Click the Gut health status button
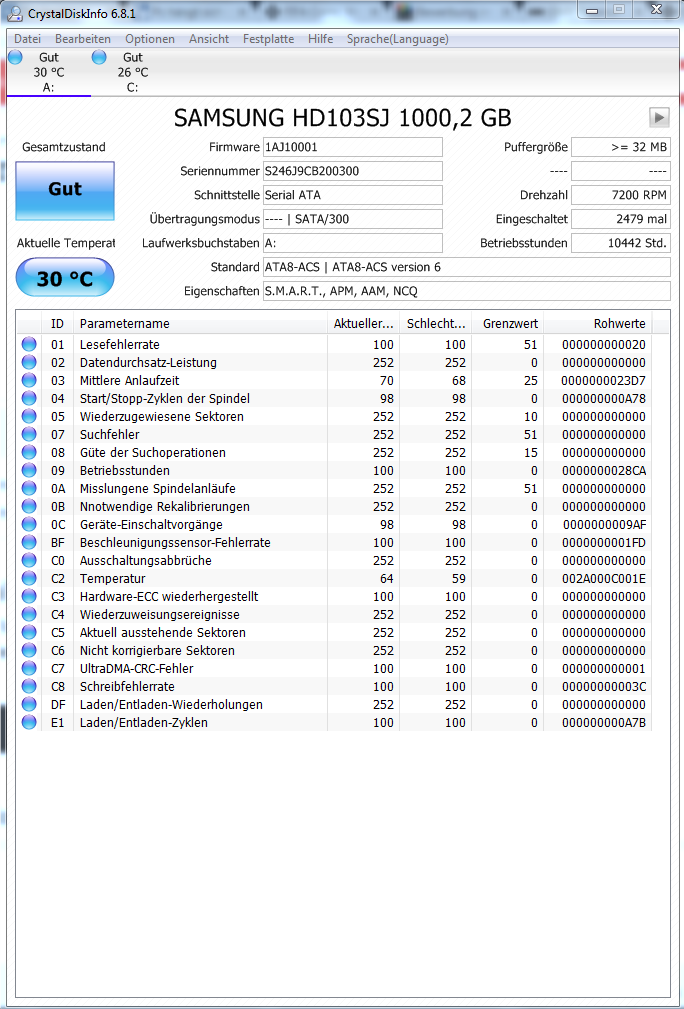Image resolution: width=684 pixels, height=1009 pixels. [65, 190]
